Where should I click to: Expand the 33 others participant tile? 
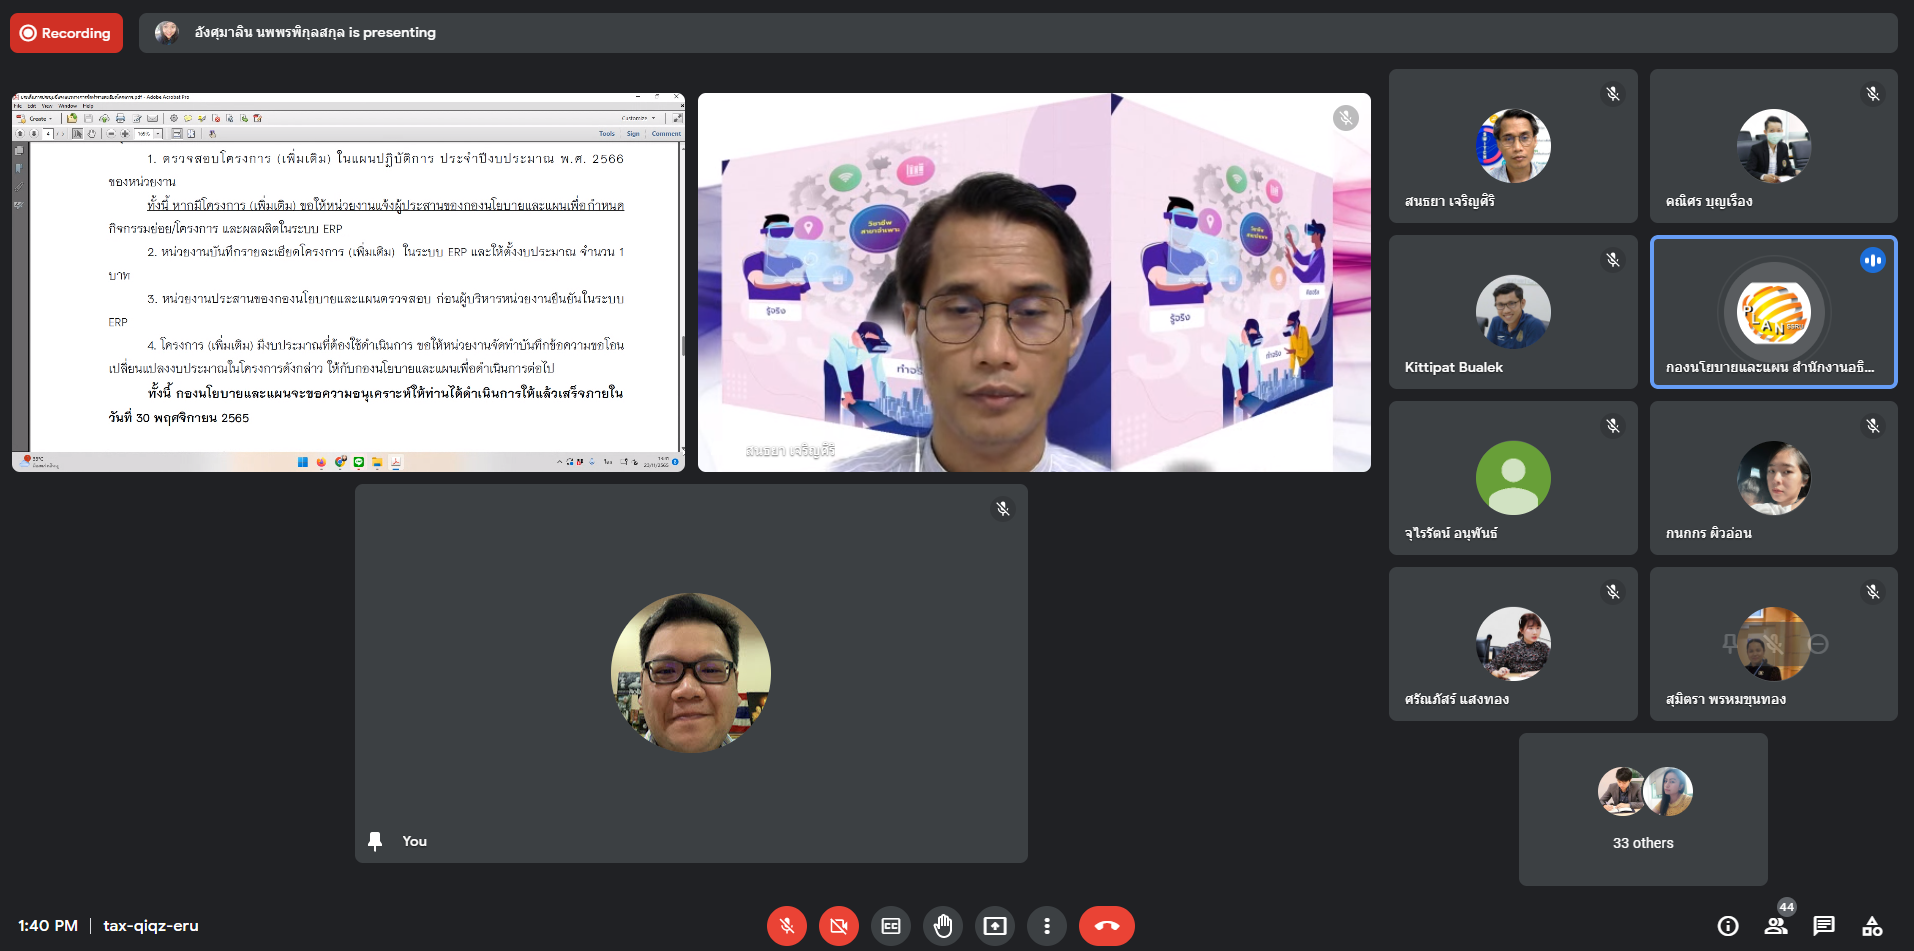pyautogui.click(x=1643, y=809)
